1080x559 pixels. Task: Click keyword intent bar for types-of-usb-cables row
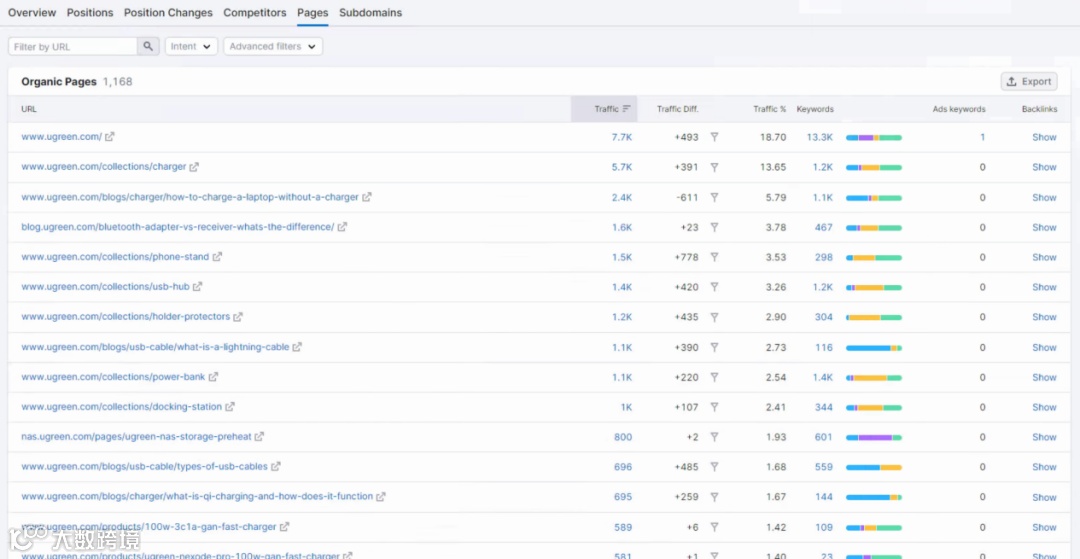[873, 467]
